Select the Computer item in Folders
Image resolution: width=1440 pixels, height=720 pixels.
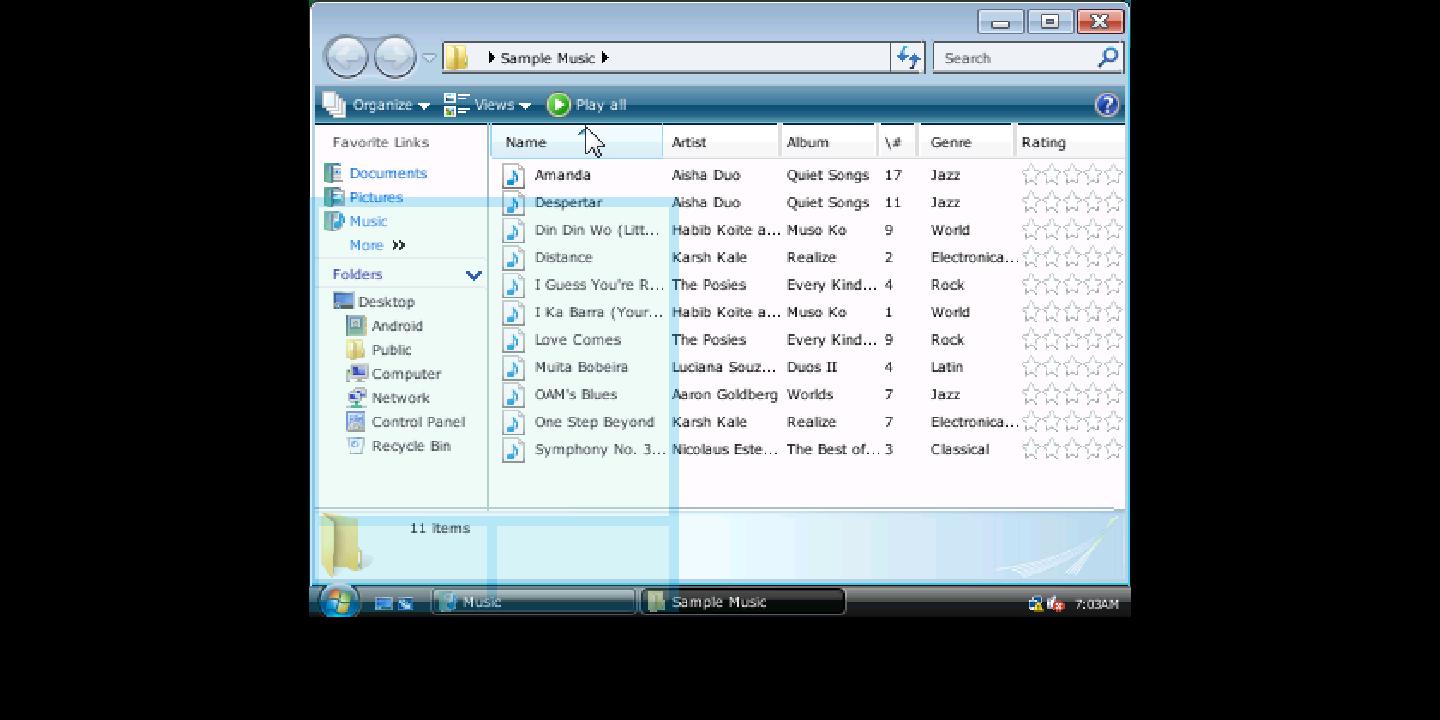(405, 374)
